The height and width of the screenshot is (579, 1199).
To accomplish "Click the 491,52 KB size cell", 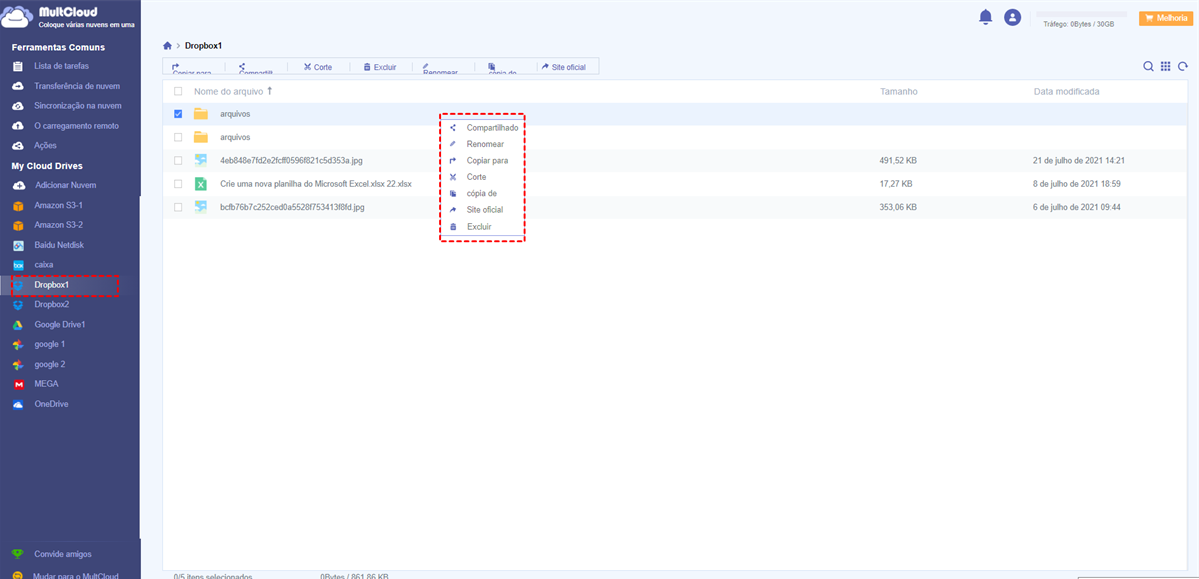I will (898, 161).
